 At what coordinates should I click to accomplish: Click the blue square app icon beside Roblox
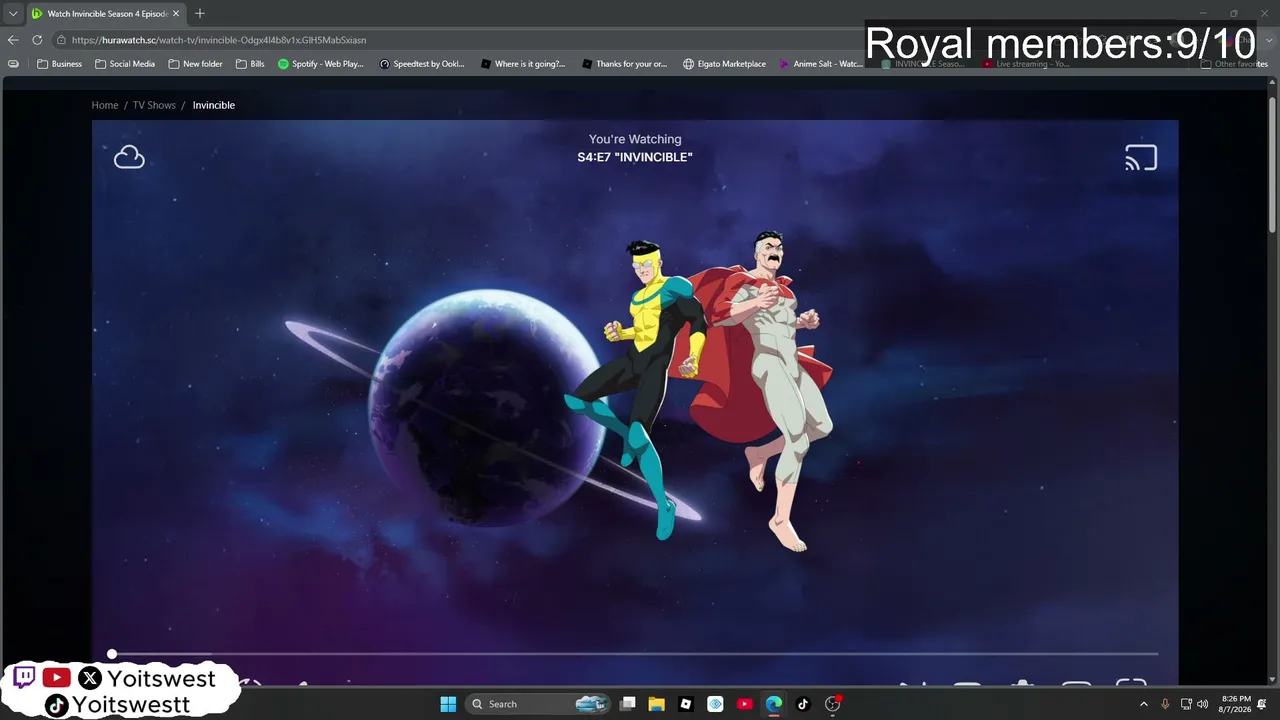point(715,704)
